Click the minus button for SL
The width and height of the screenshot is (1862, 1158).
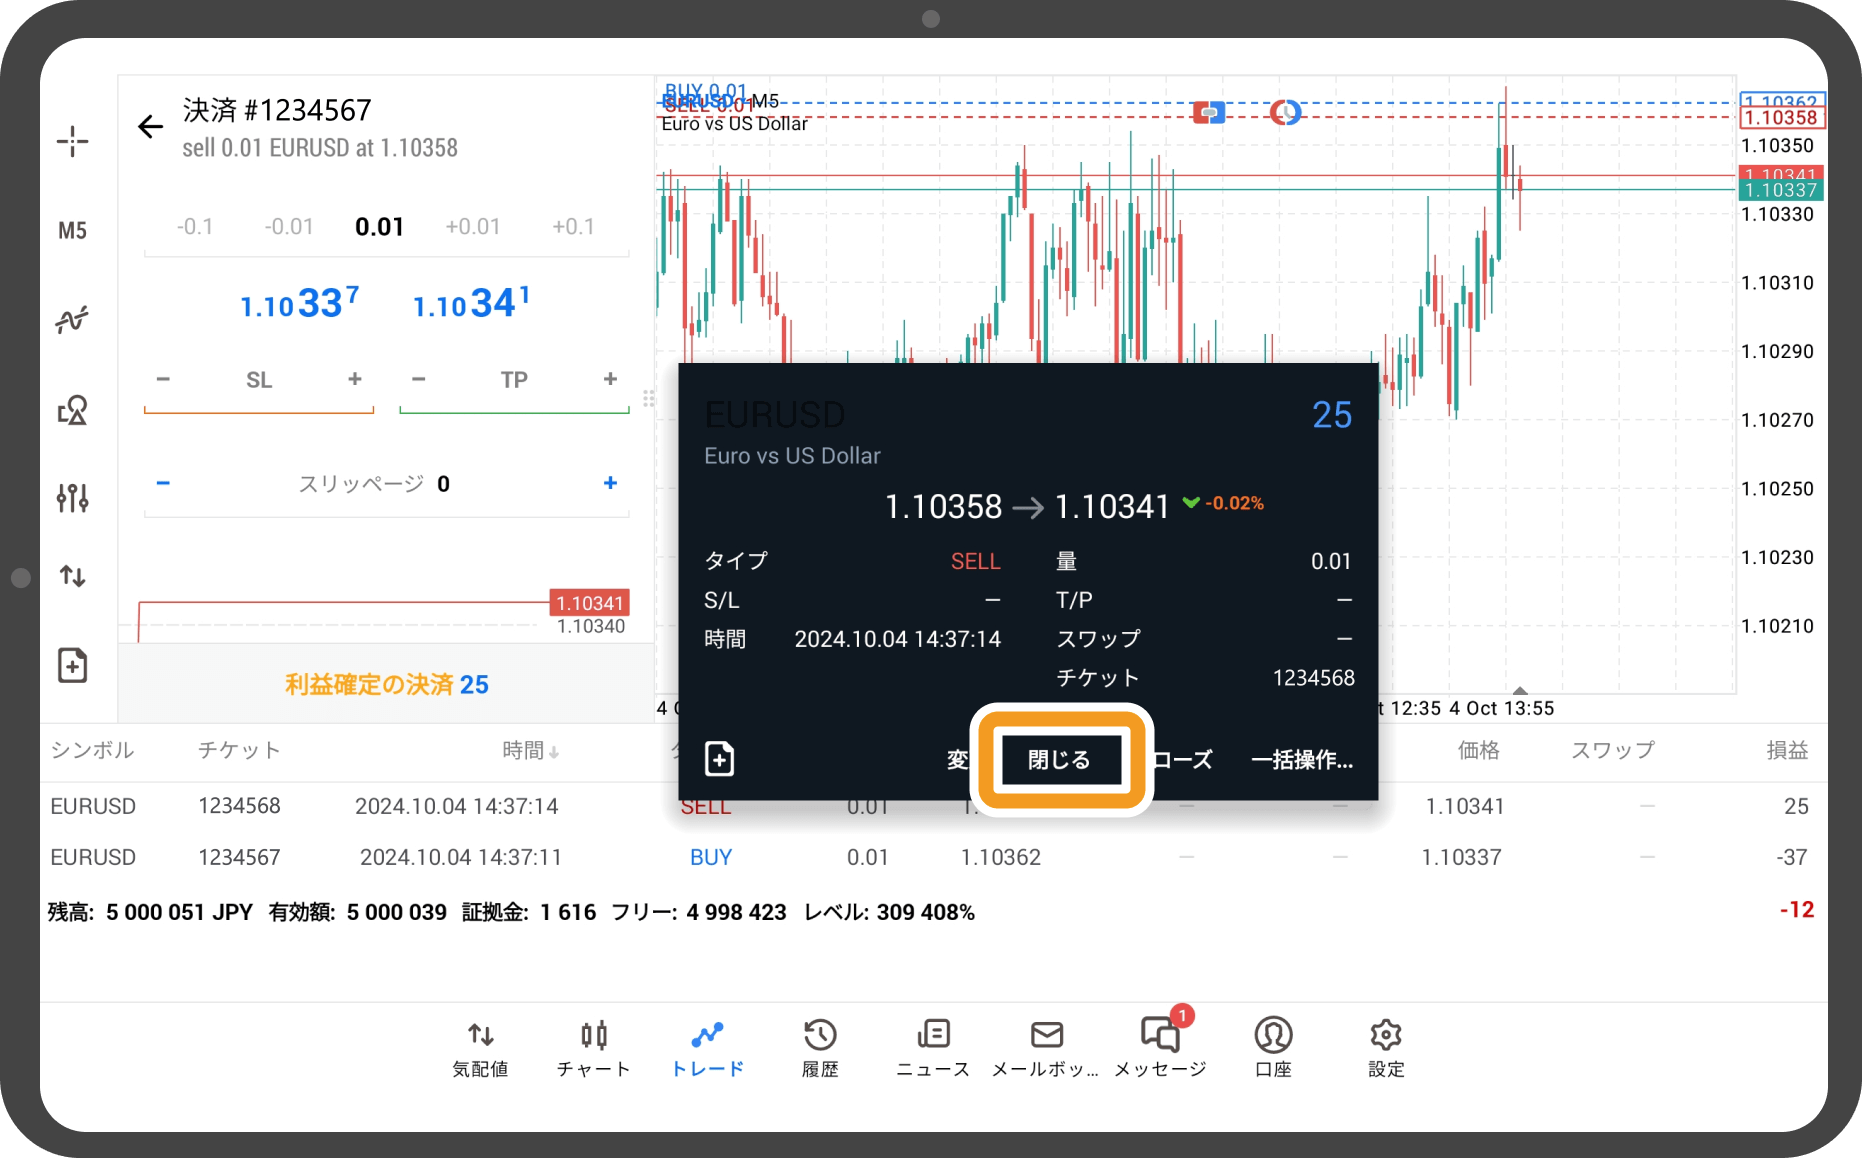click(x=163, y=379)
